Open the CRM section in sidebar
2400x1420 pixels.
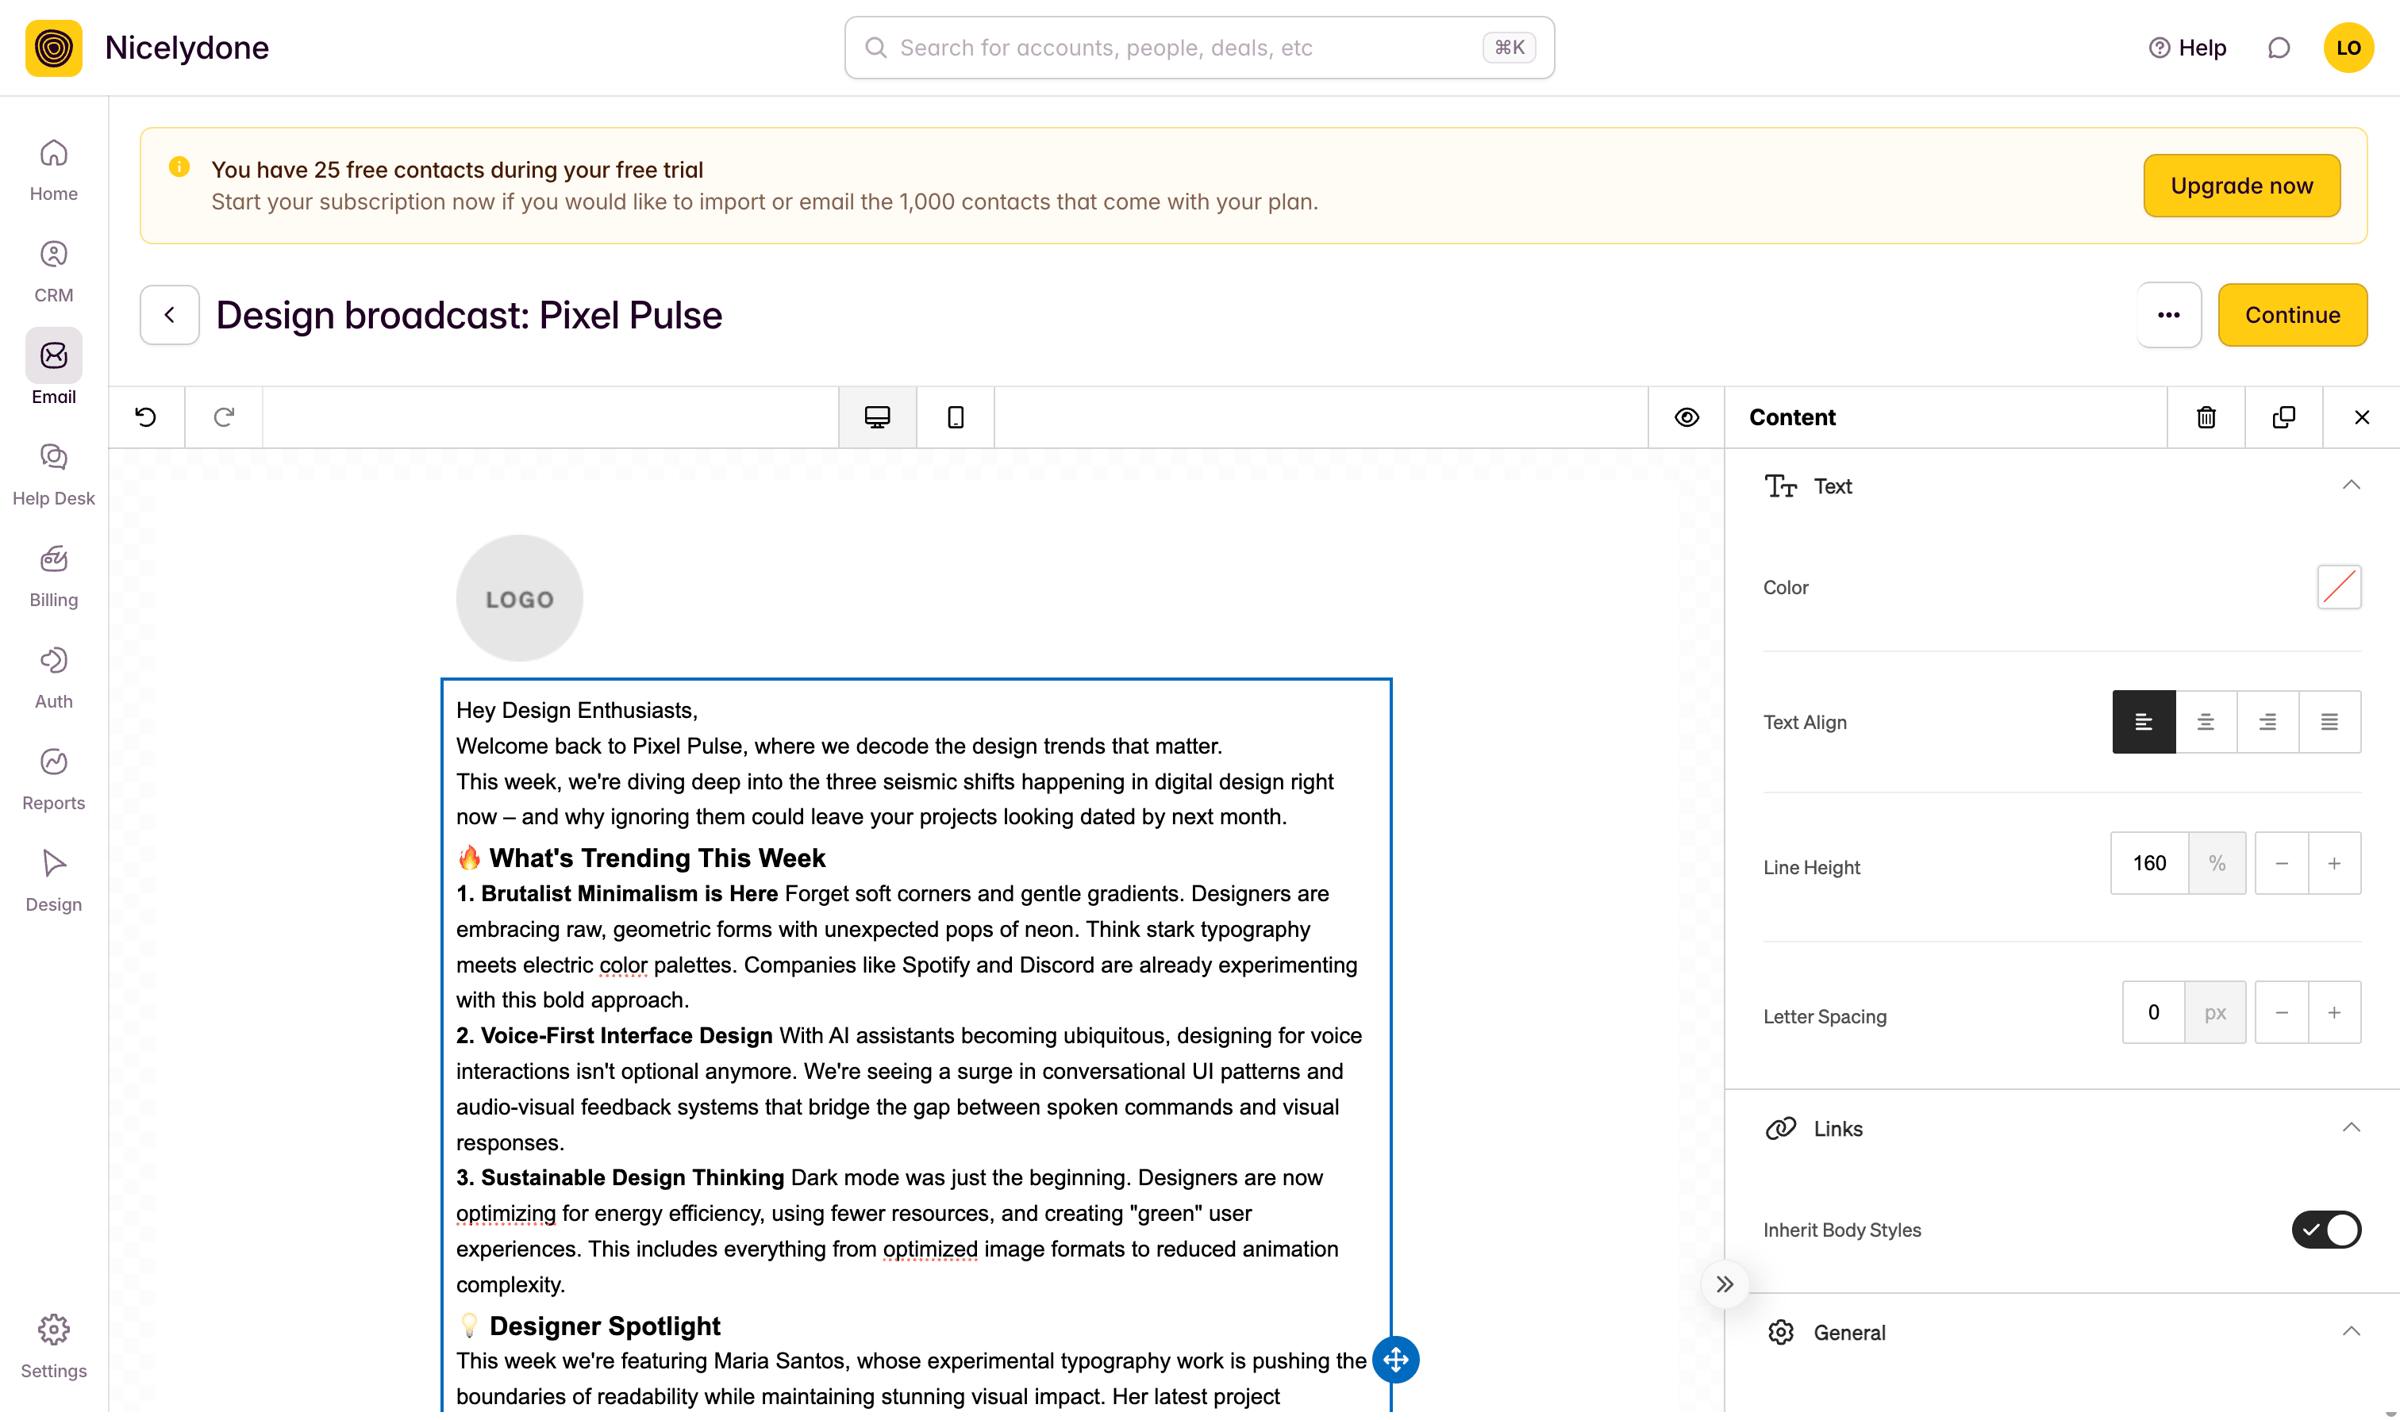tap(54, 272)
